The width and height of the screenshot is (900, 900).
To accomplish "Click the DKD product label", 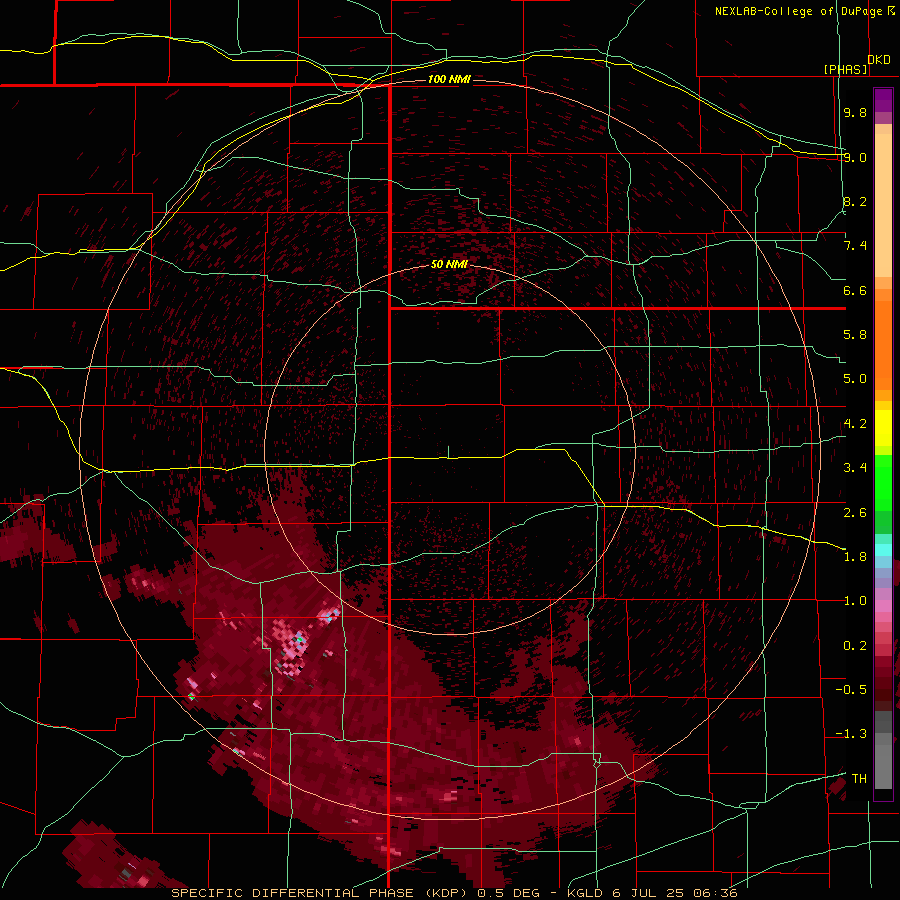I will 879,60.
